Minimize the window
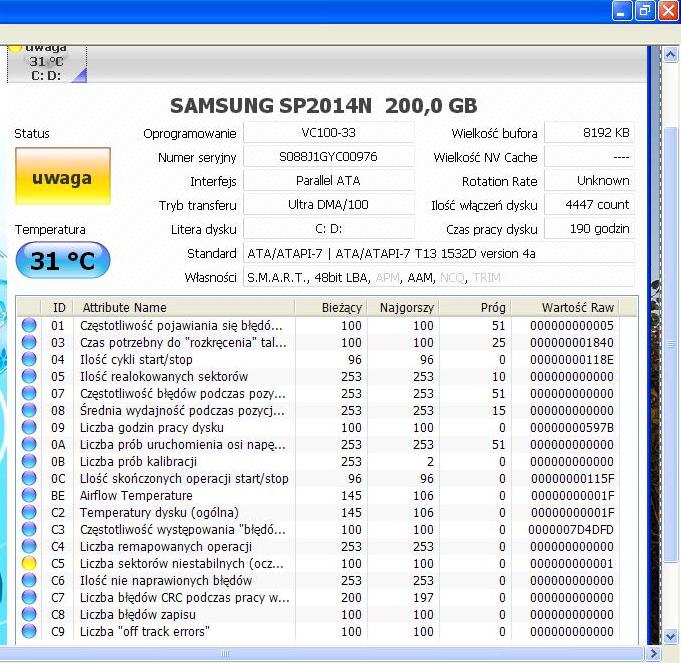Image resolution: width=681 pixels, height=664 pixels. click(x=621, y=10)
